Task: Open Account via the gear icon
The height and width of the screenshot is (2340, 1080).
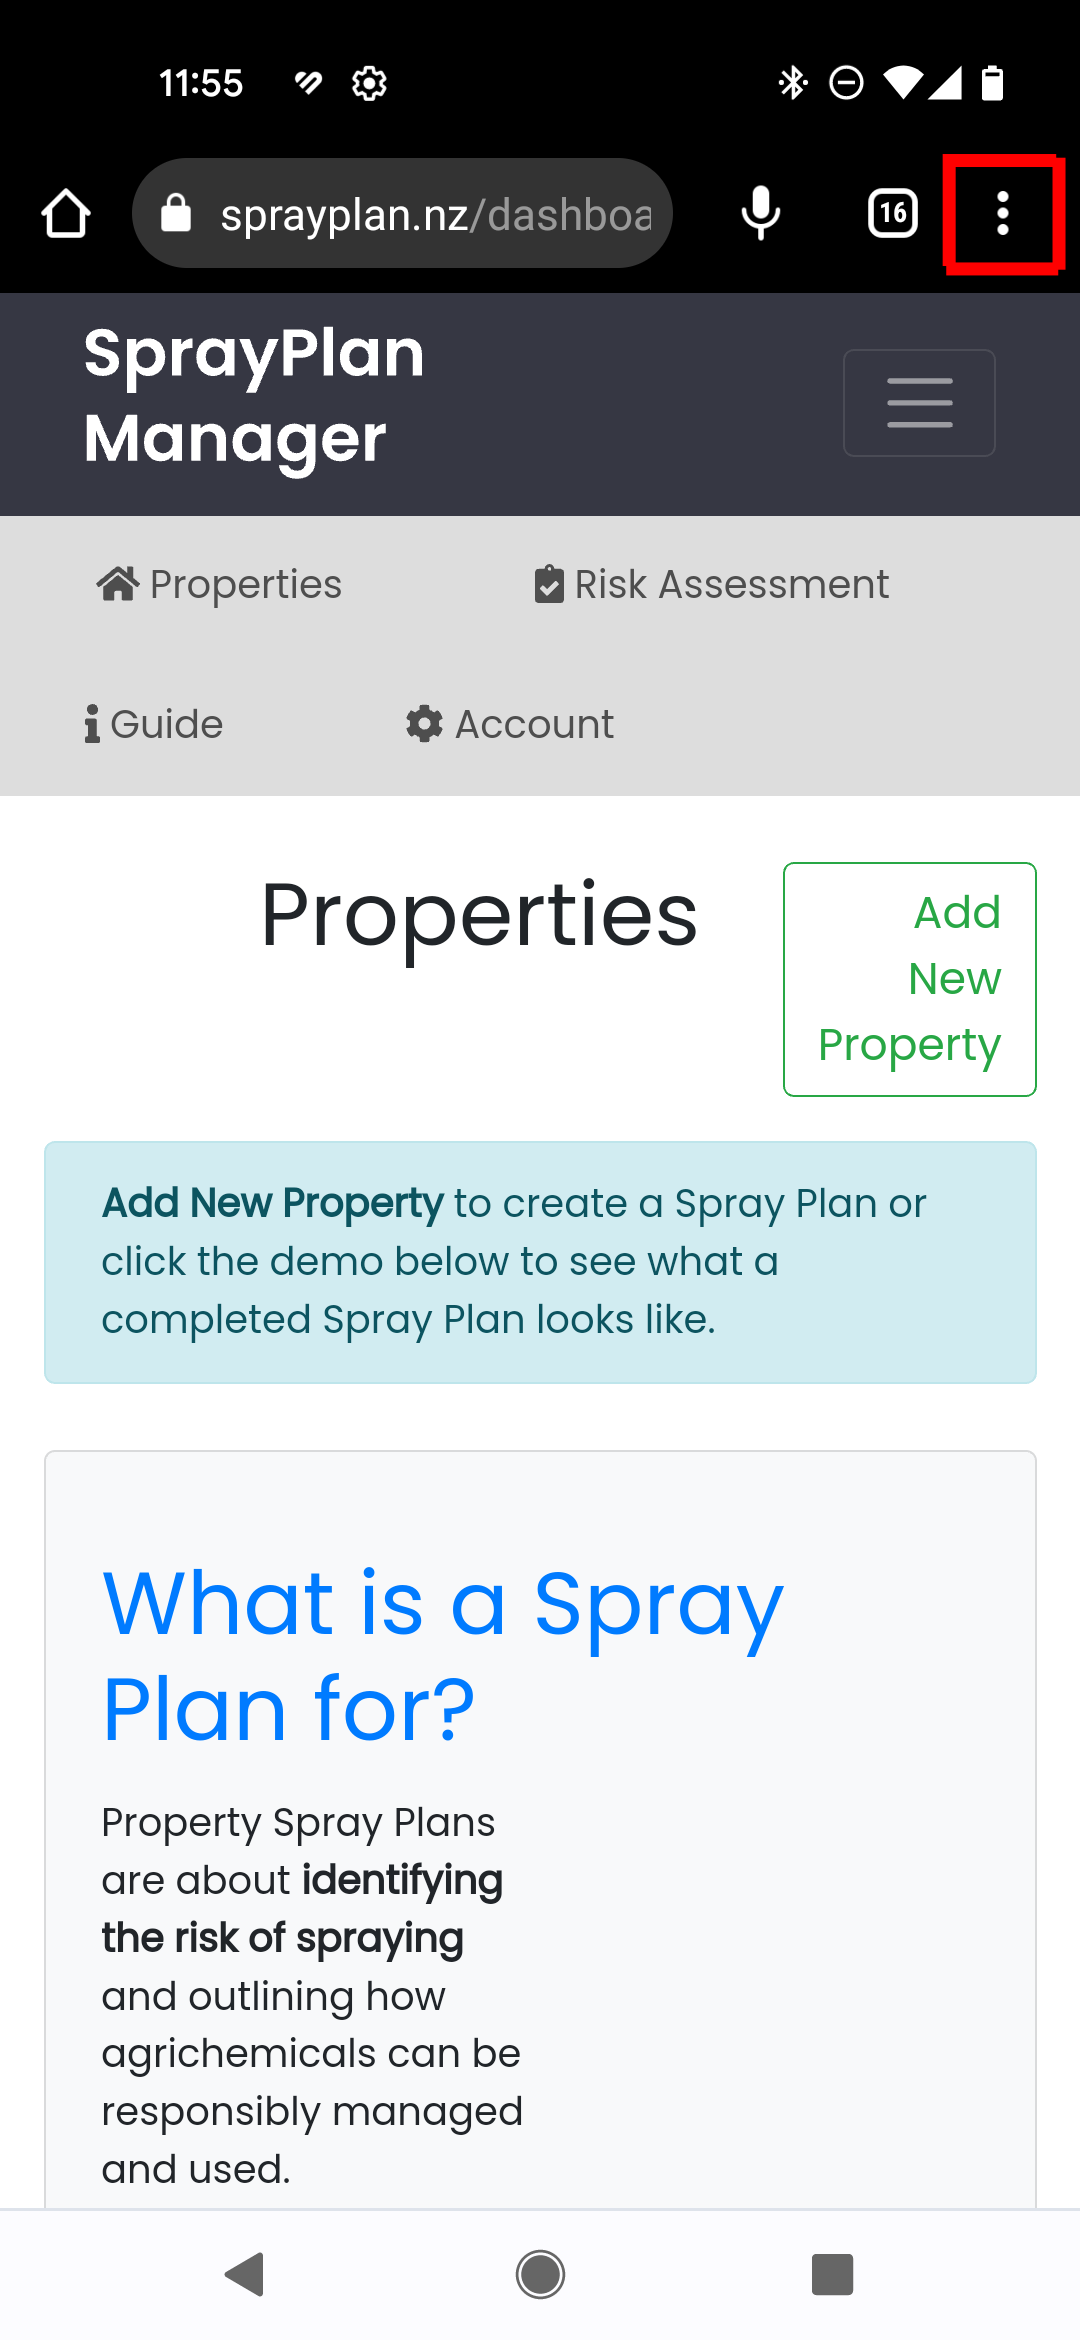Action: [x=424, y=723]
